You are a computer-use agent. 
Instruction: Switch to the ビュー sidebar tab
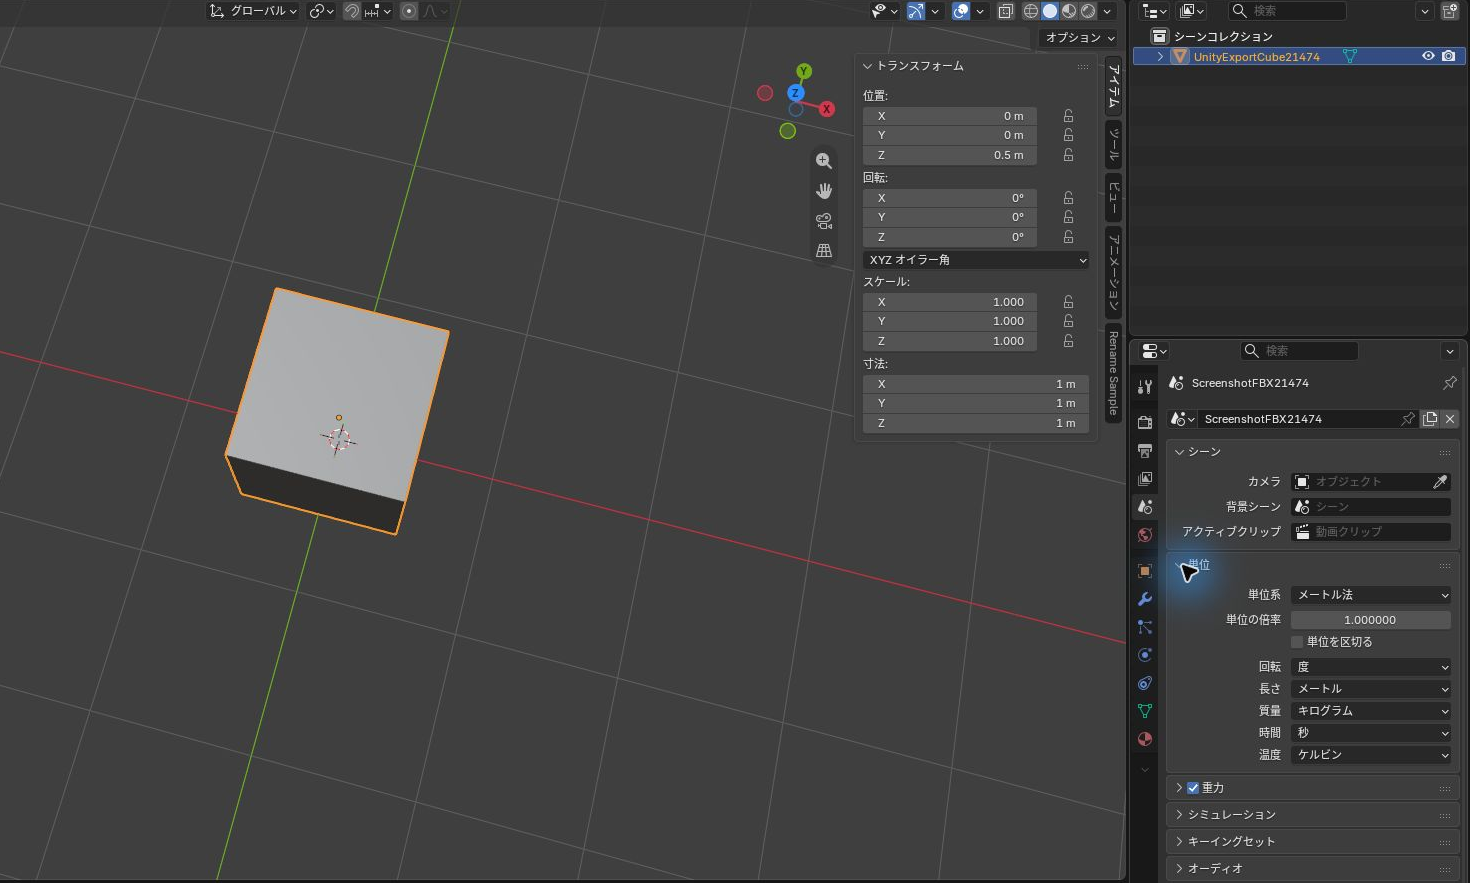click(1113, 197)
